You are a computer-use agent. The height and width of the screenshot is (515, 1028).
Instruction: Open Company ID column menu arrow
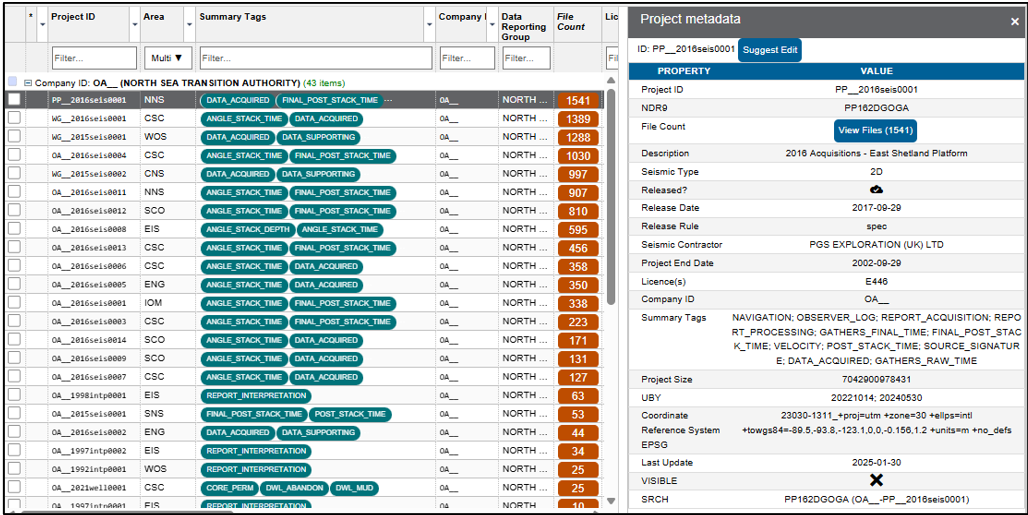(x=492, y=24)
